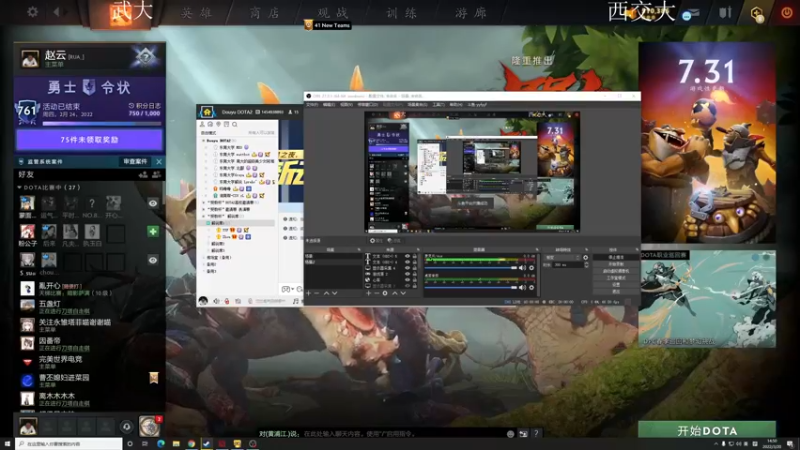Viewport: 800px width, 450px height.
Task: Click the 开始DOTA play button
Action: (x=707, y=430)
